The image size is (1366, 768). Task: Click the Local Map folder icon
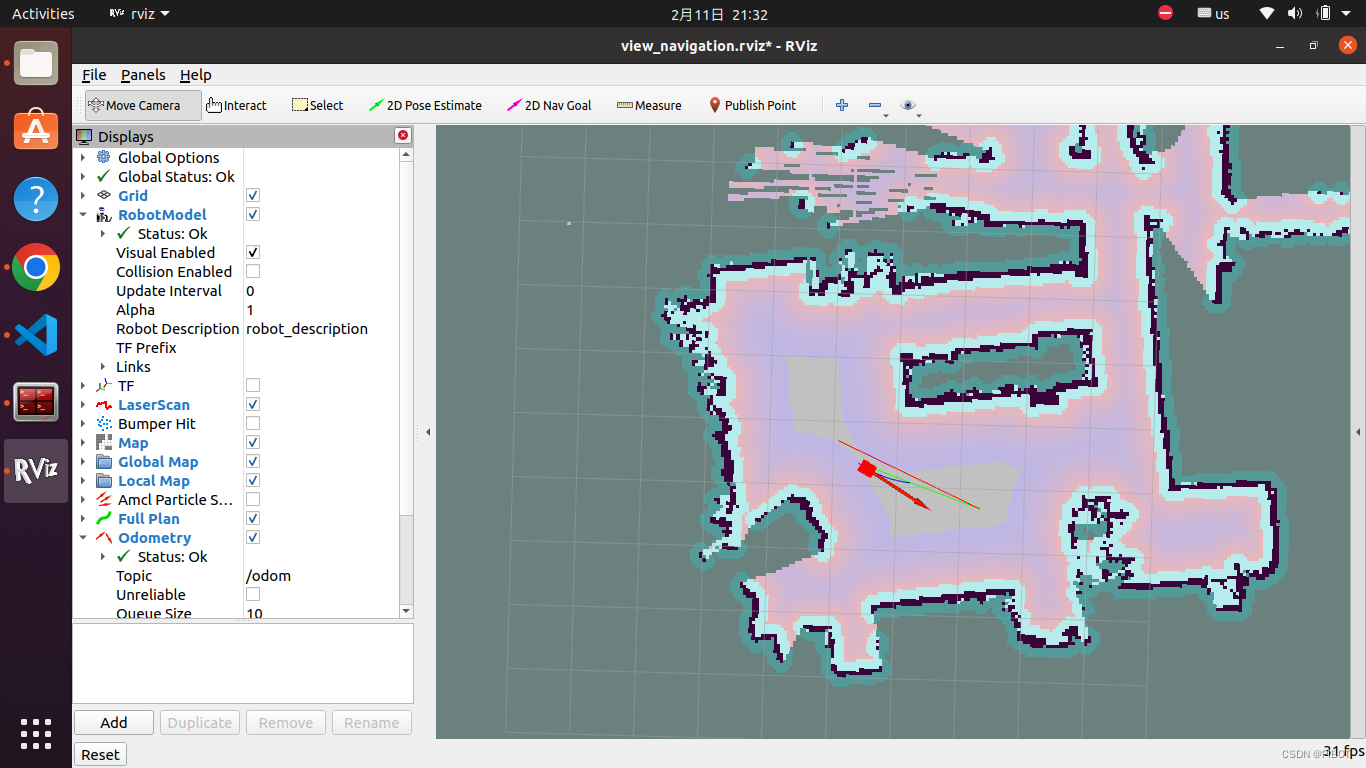[x=103, y=480]
